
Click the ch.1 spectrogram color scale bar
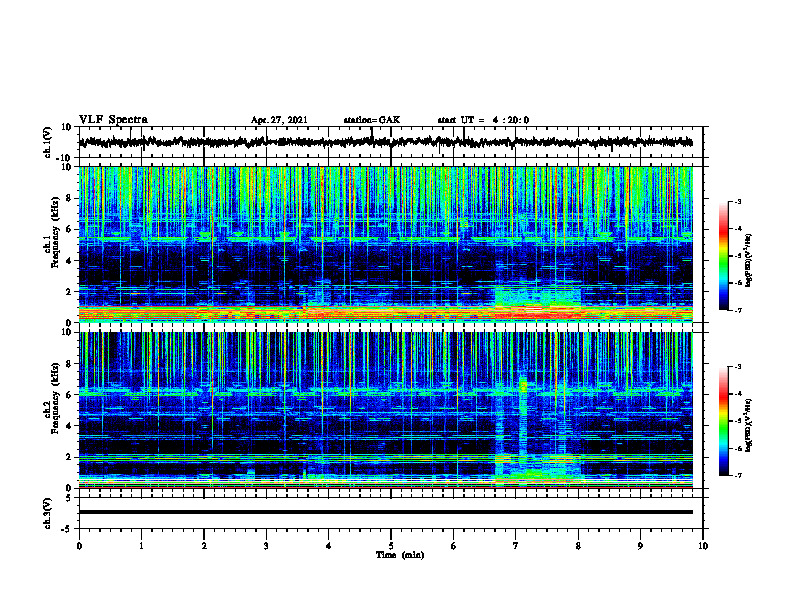click(724, 255)
